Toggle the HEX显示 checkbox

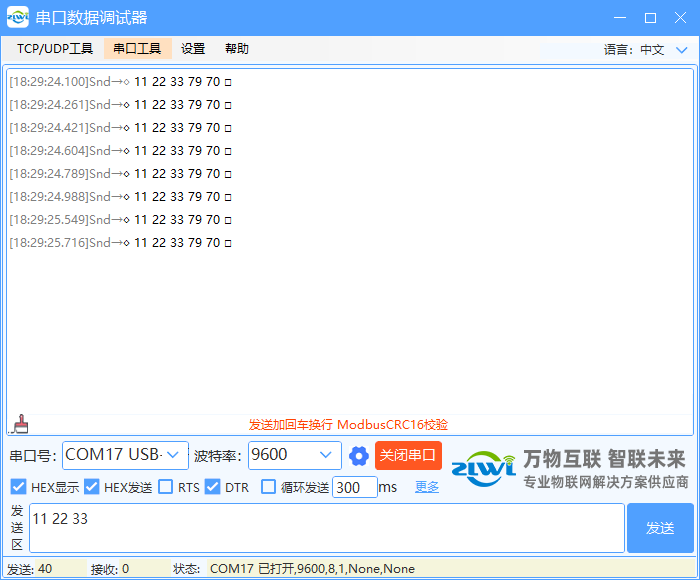pos(18,487)
